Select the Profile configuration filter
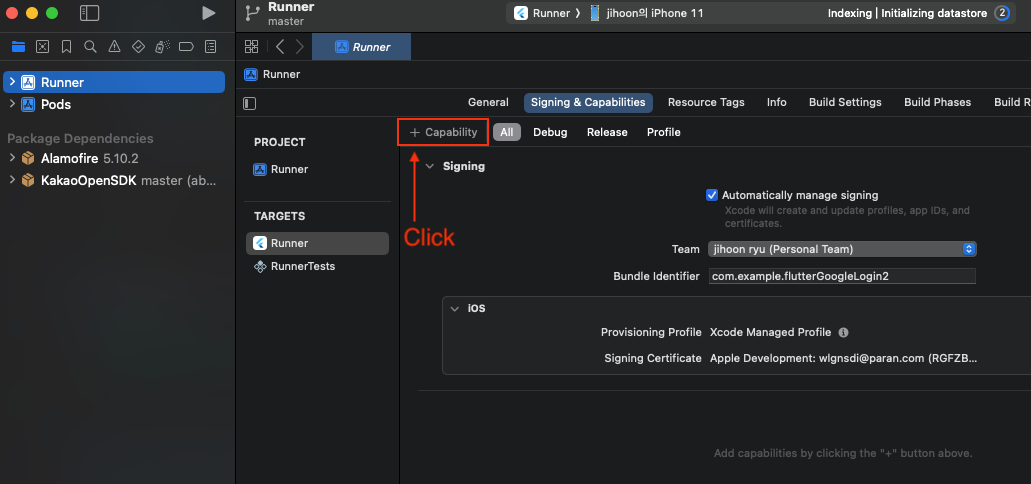 [x=663, y=132]
